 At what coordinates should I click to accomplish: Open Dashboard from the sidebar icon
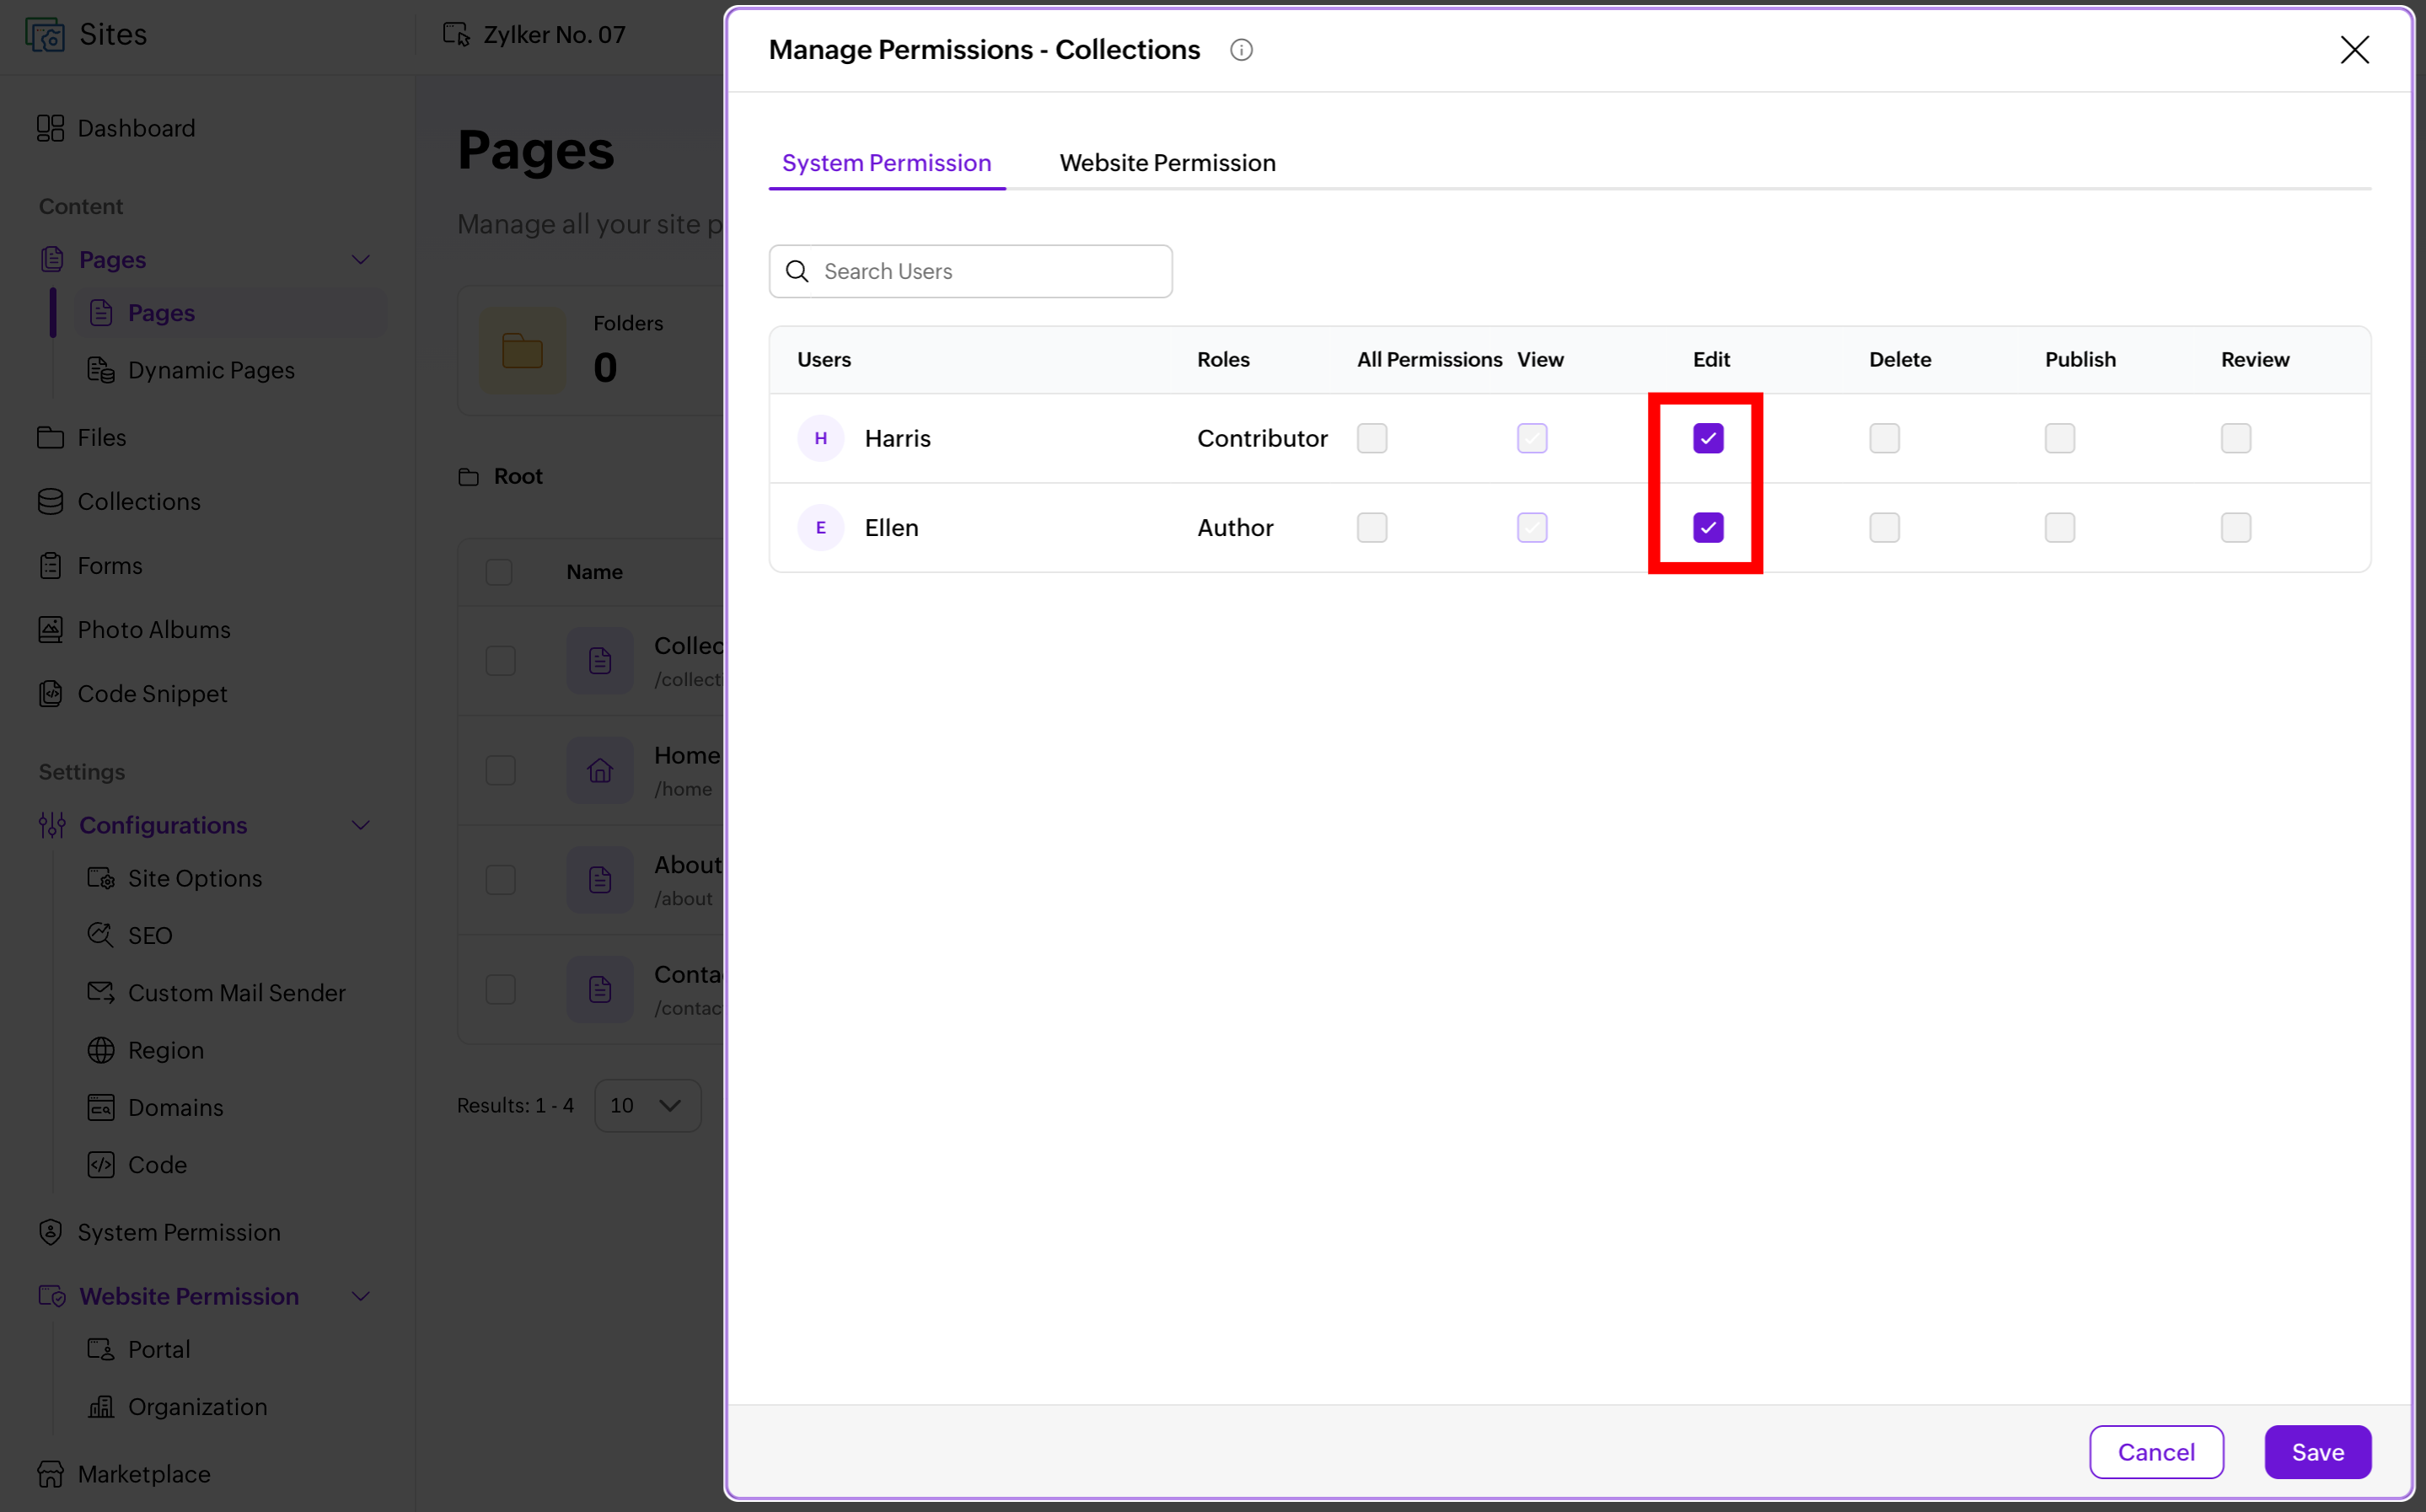(50, 128)
